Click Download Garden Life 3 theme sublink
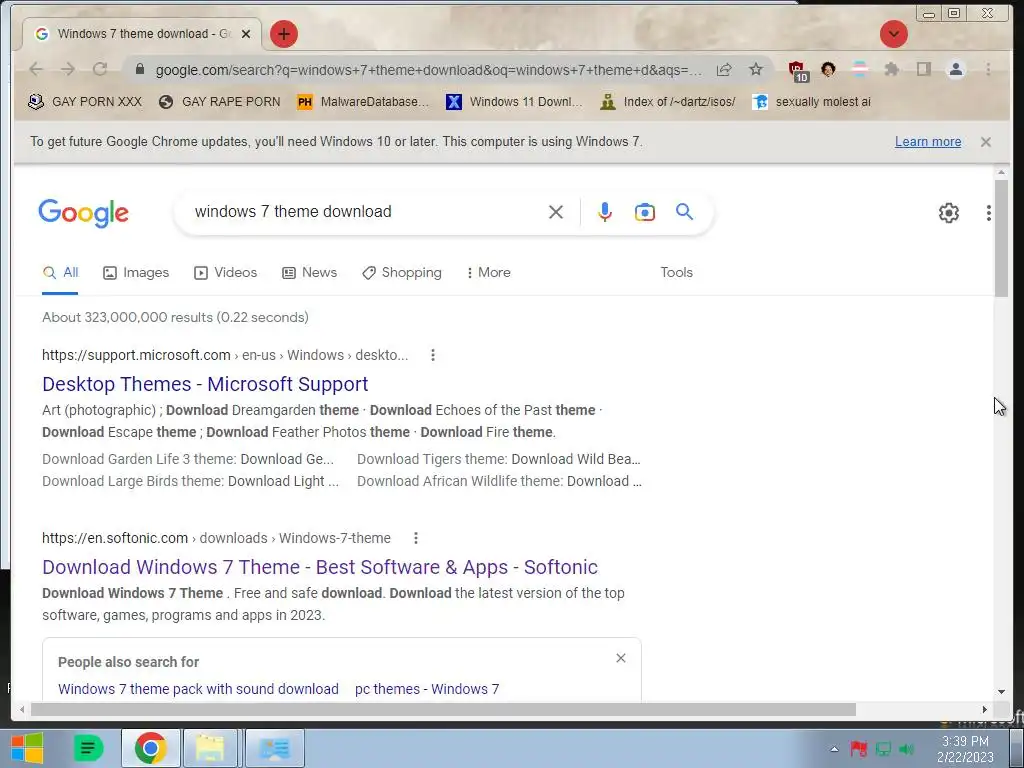The height and width of the screenshot is (768, 1024). tap(188, 459)
